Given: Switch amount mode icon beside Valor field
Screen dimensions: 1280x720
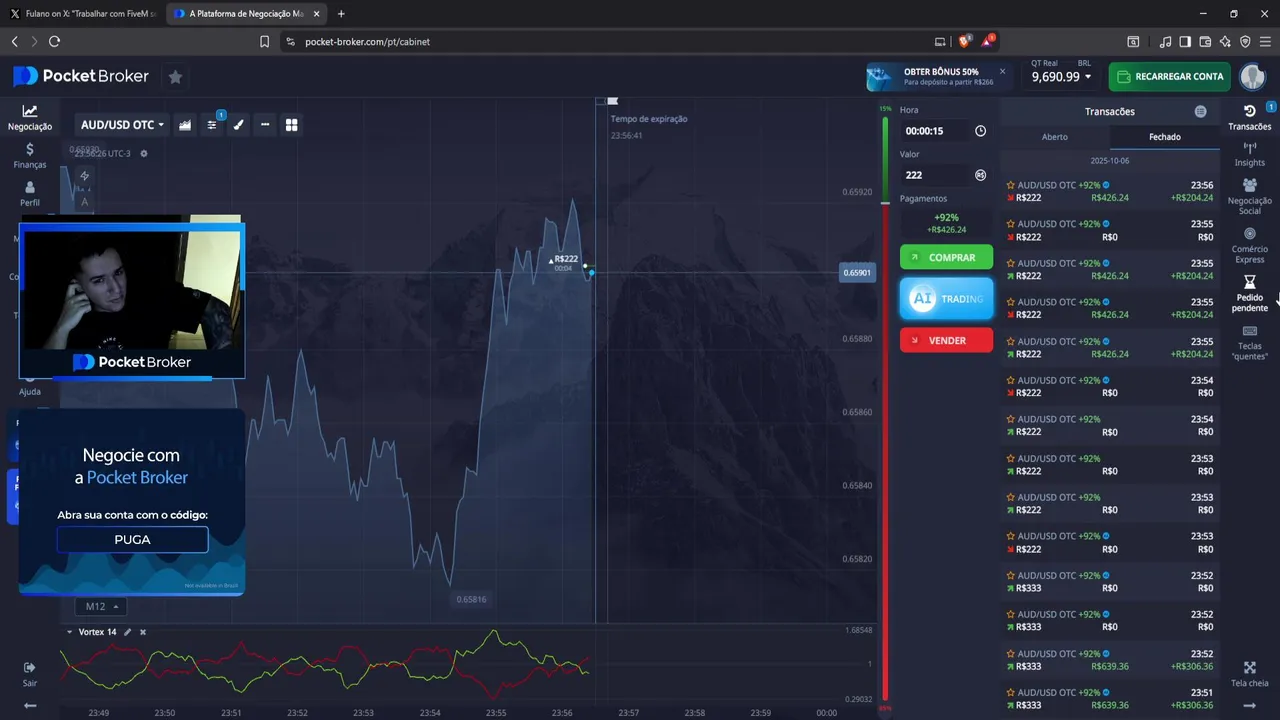Looking at the screenshot, I should click(980, 175).
